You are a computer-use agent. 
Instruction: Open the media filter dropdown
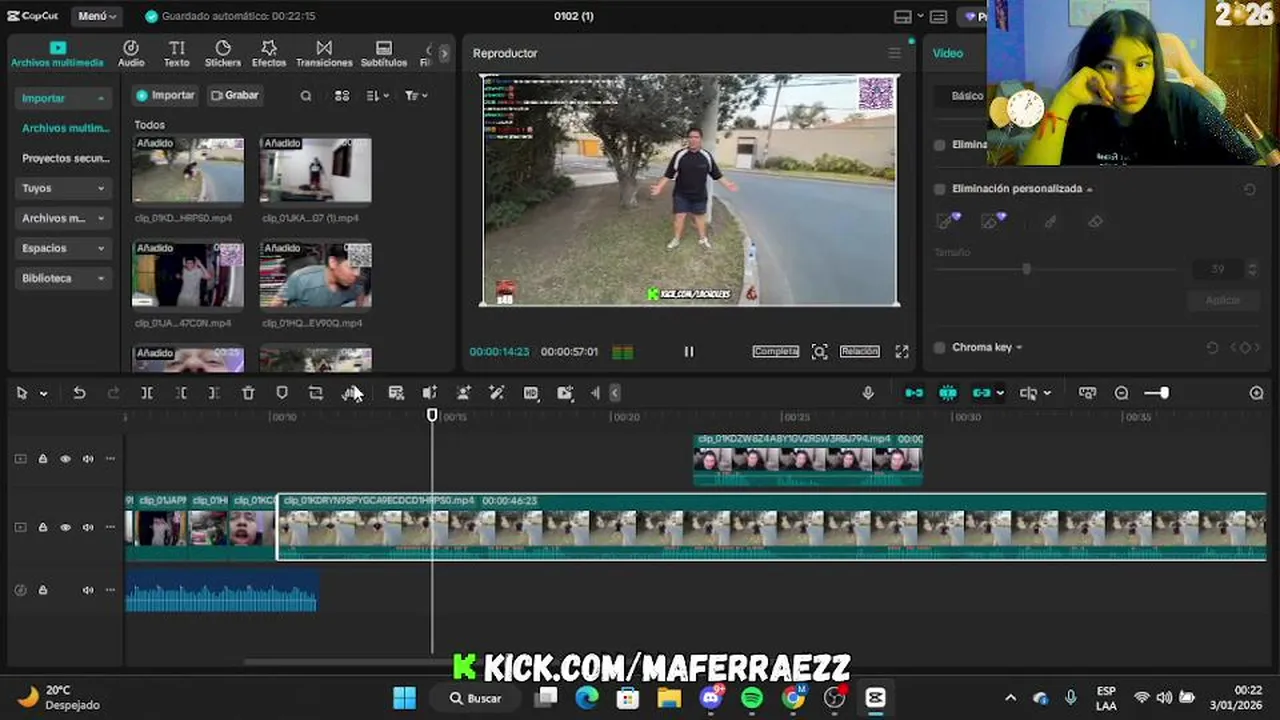(x=416, y=96)
